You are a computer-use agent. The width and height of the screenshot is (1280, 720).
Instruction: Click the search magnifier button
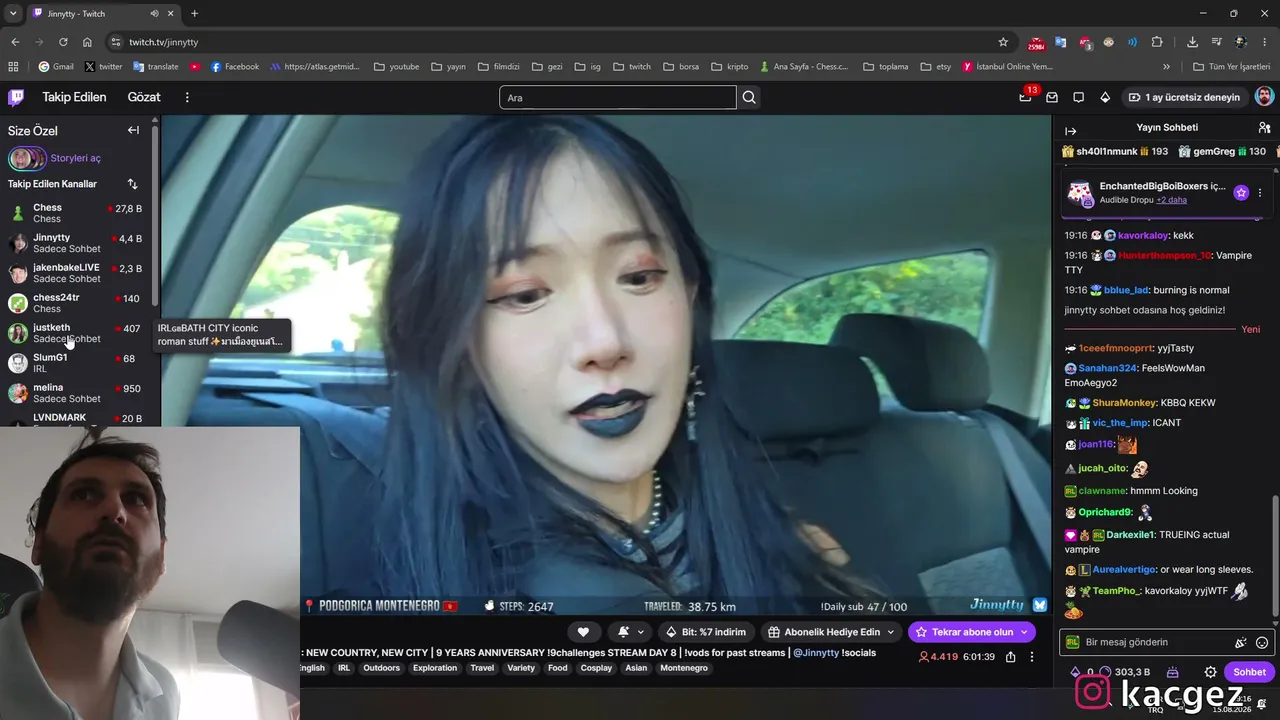[749, 97]
